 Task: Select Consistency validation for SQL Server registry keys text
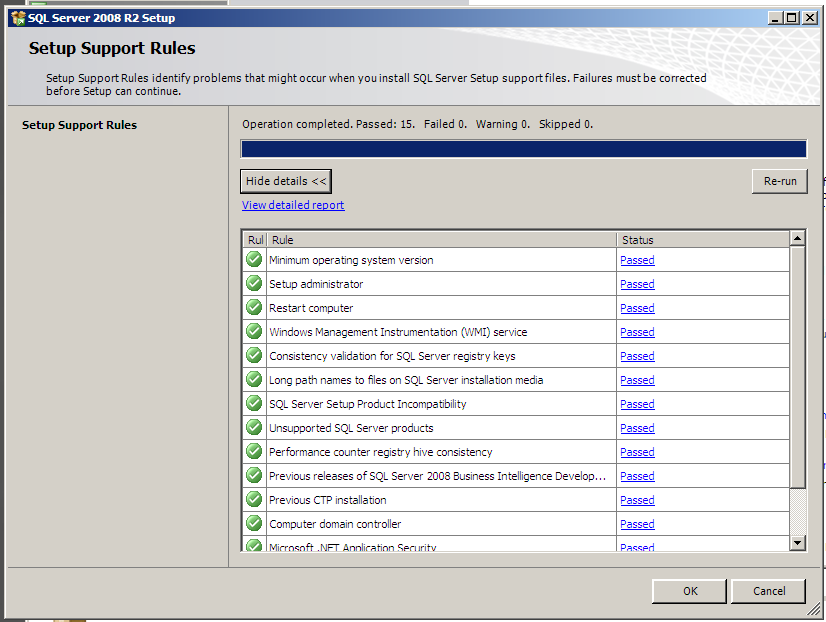392,356
